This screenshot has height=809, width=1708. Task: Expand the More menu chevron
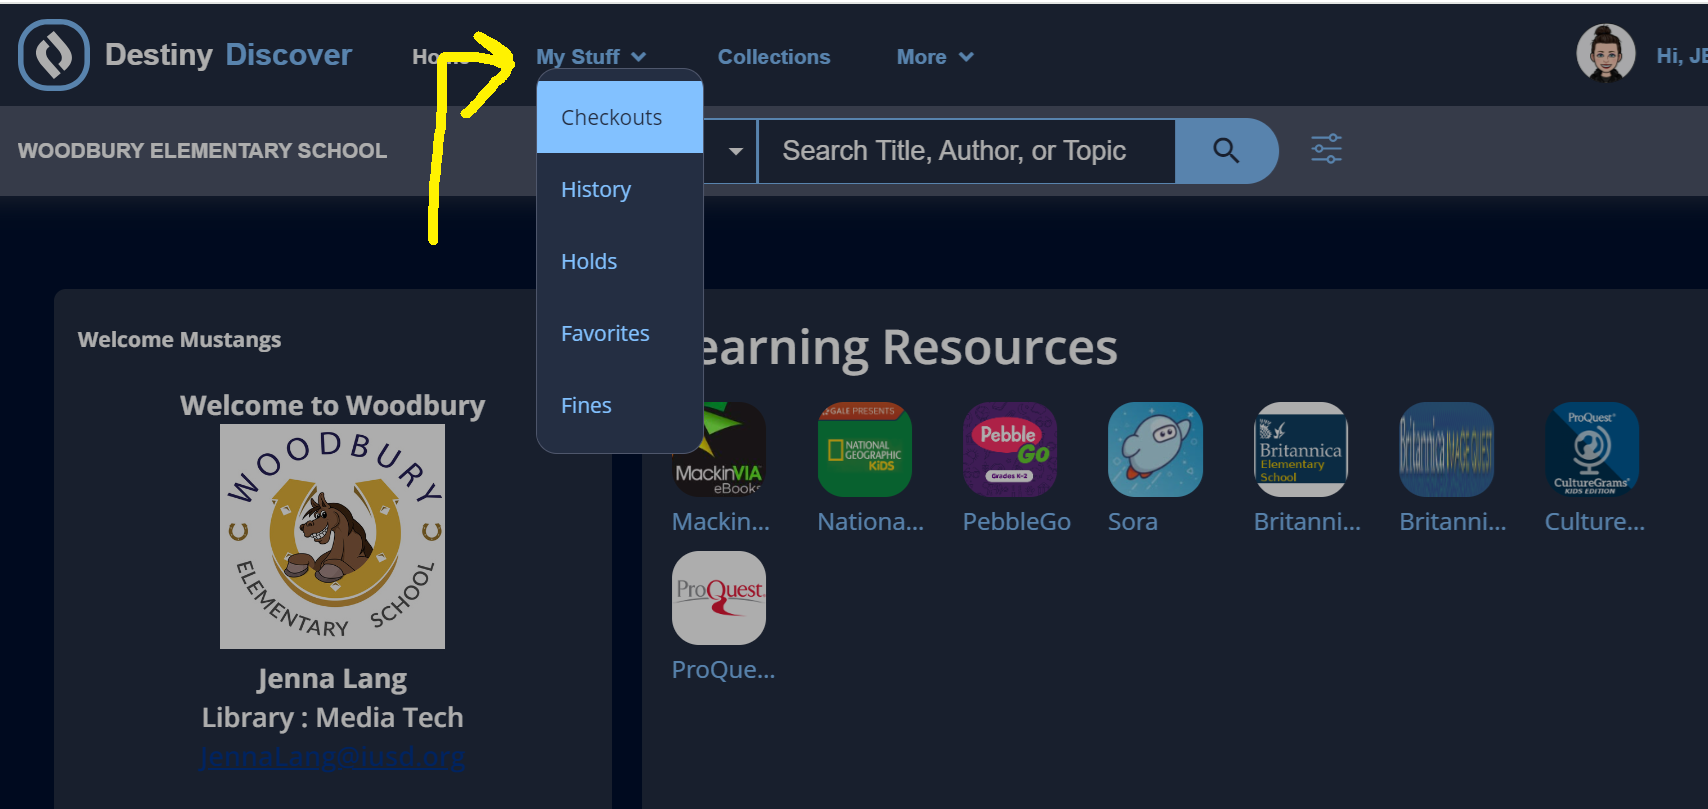[x=966, y=57]
